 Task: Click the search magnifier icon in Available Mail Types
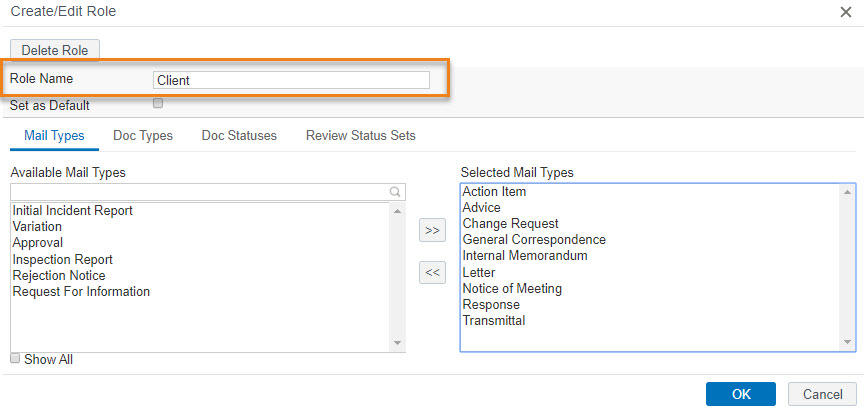pyautogui.click(x=395, y=192)
